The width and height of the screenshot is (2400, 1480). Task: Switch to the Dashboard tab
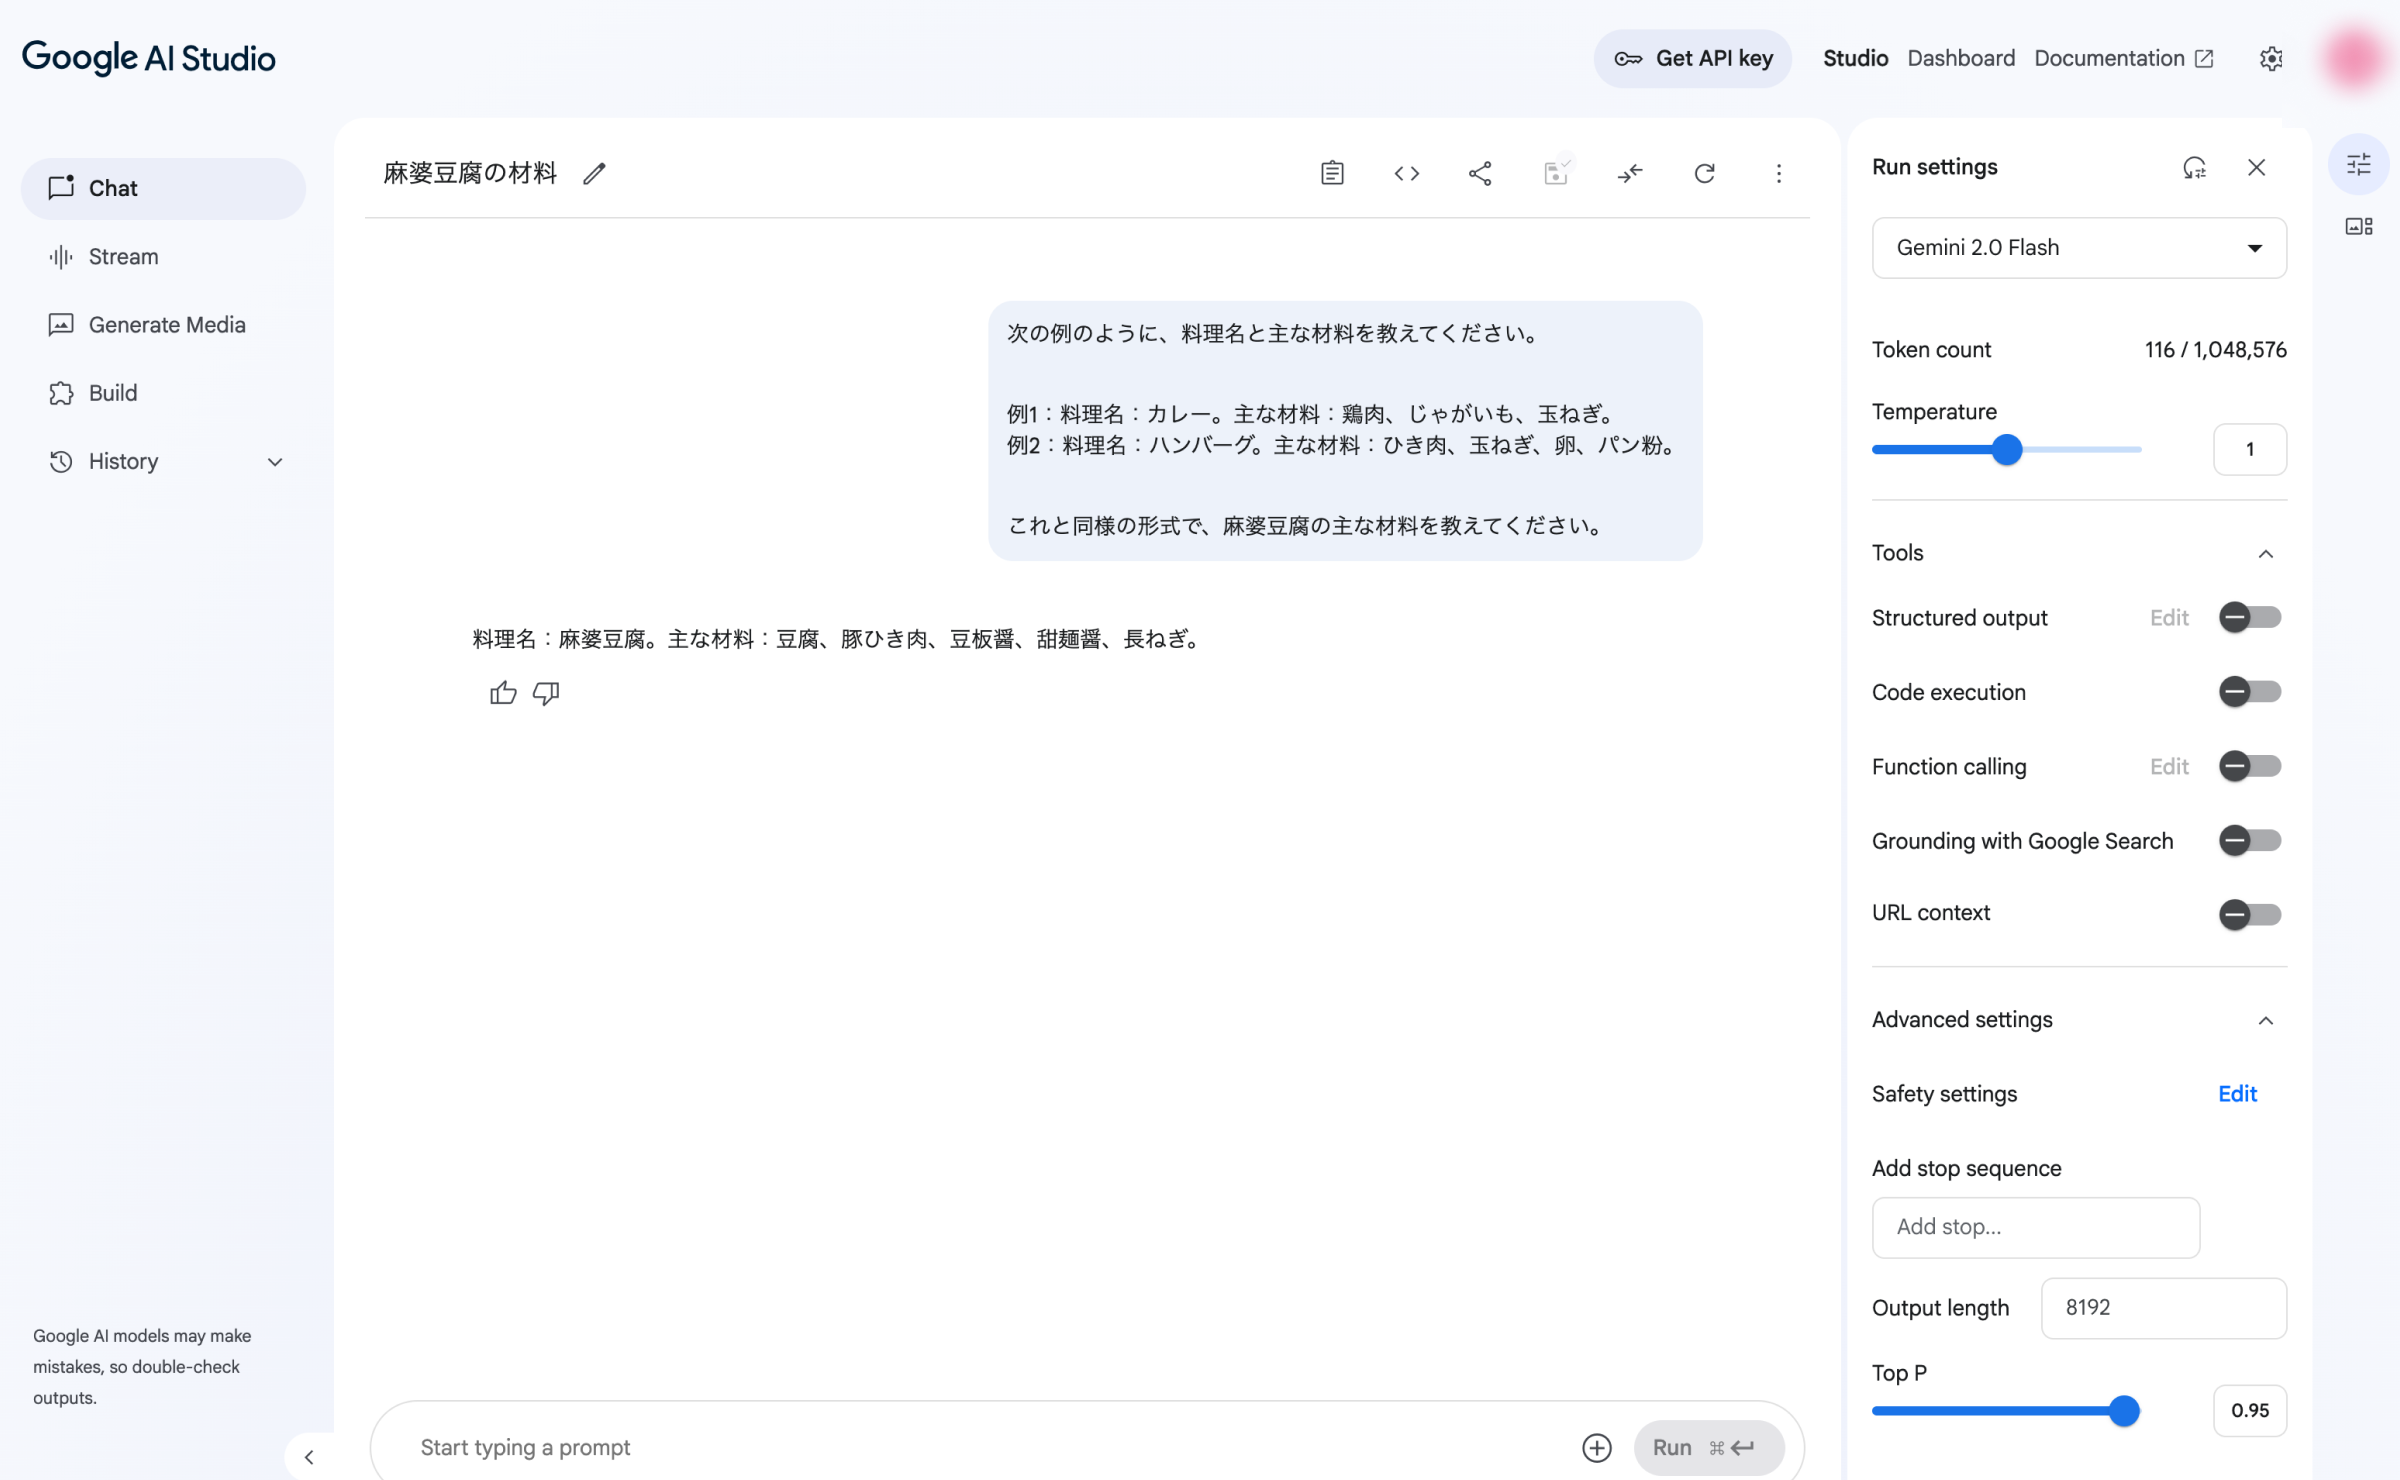(x=1960, y=58)
